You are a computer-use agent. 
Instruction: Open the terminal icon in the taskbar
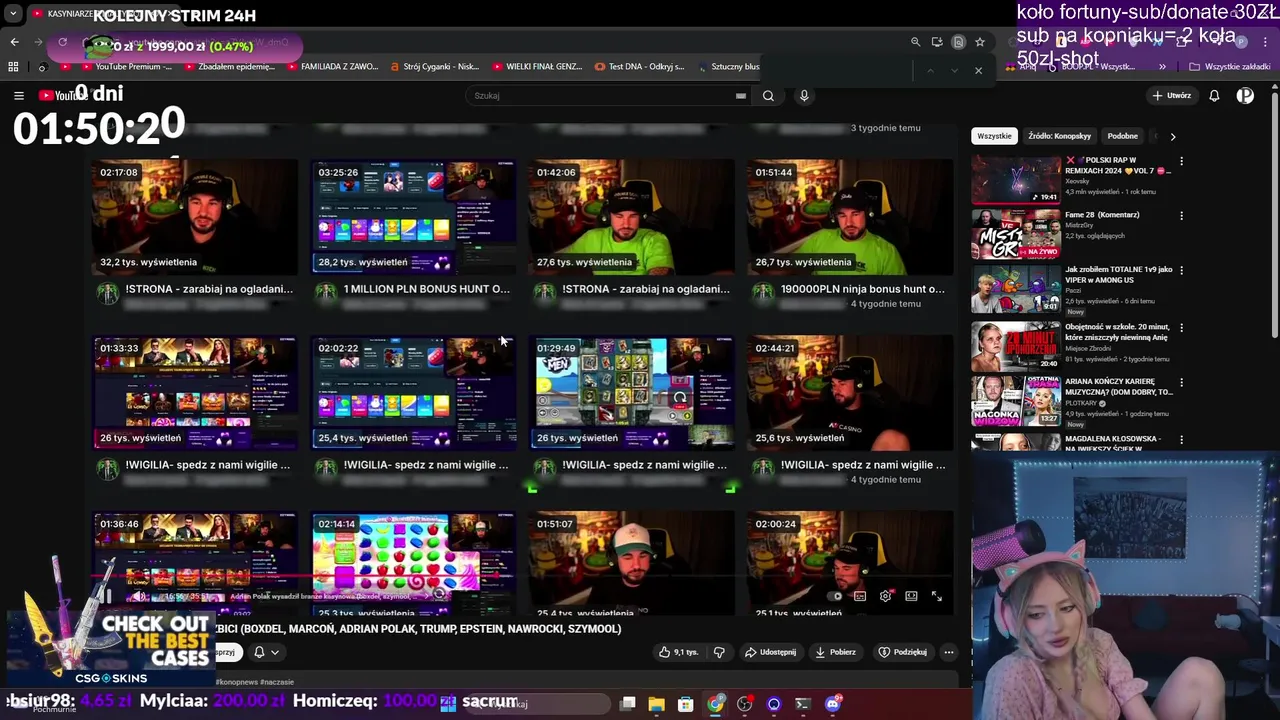[x=803, y=704]
